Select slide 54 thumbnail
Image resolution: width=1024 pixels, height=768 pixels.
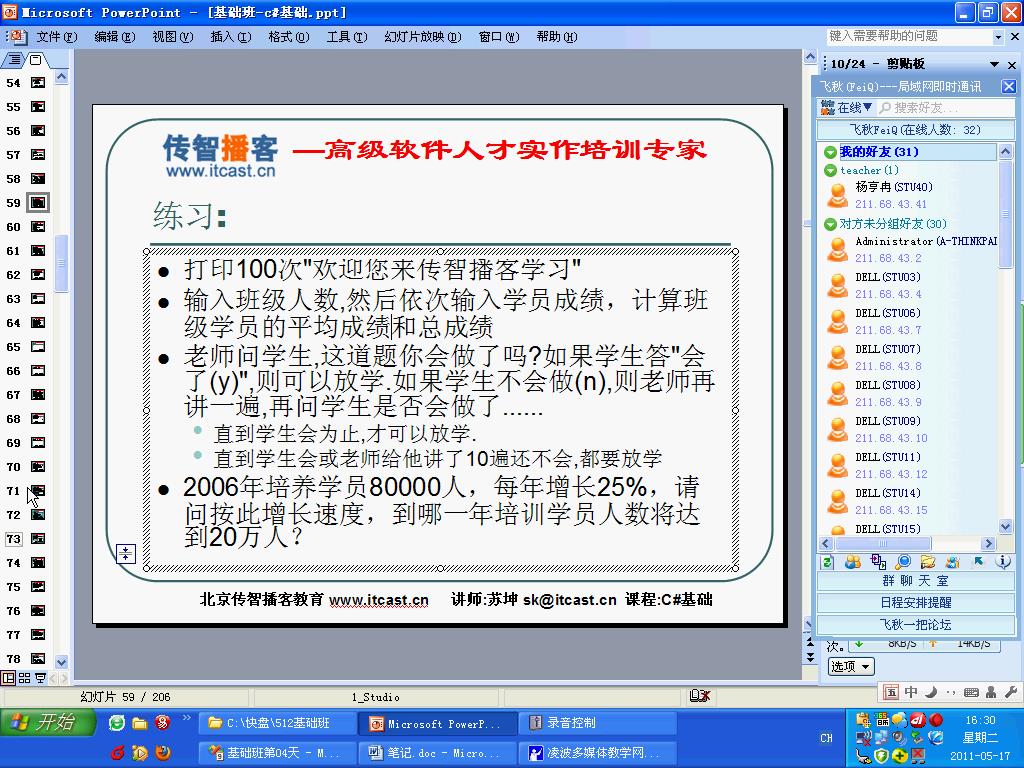pyautogui.click(x=39, y=82)
